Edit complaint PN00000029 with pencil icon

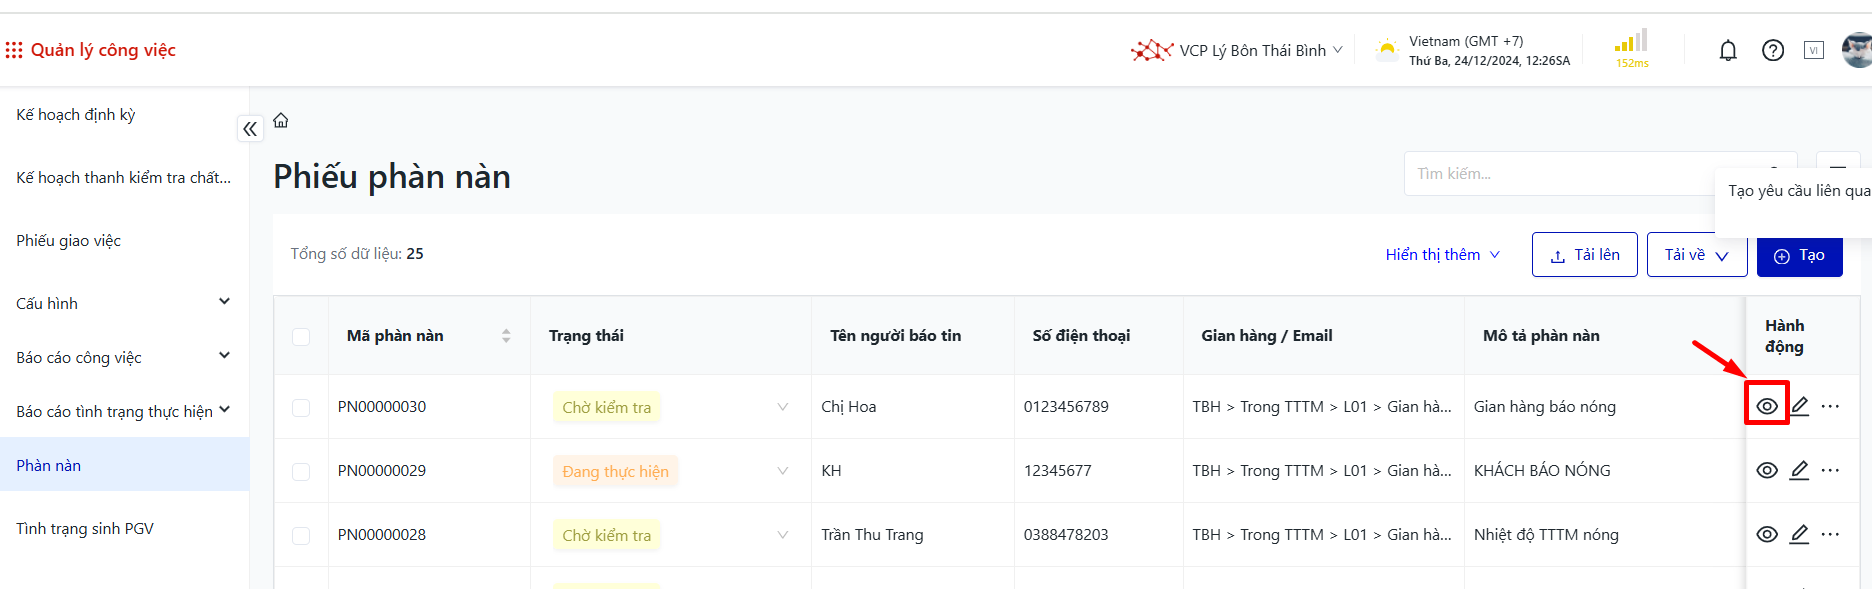pos(1799,470)
